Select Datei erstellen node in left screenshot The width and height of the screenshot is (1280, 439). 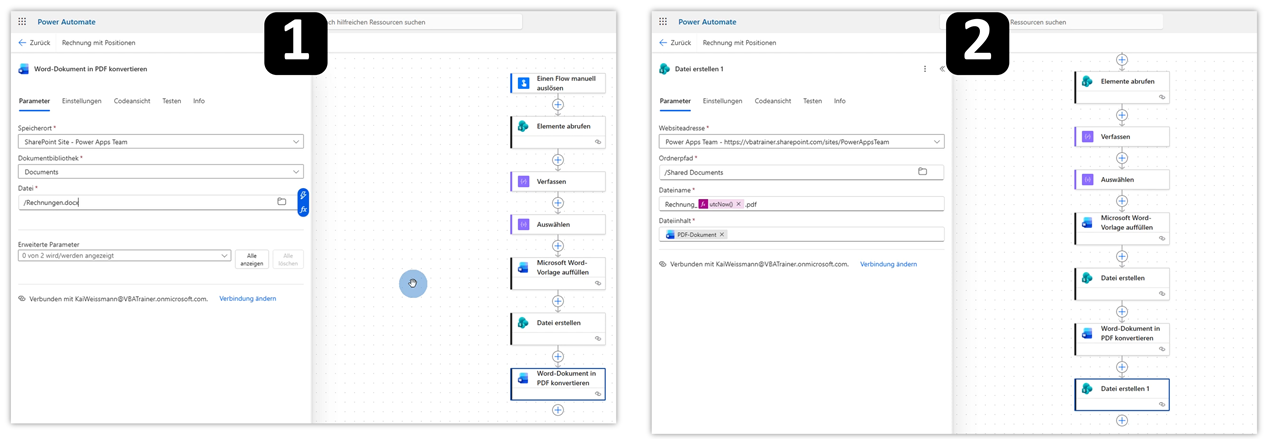(x=558, y=328)
